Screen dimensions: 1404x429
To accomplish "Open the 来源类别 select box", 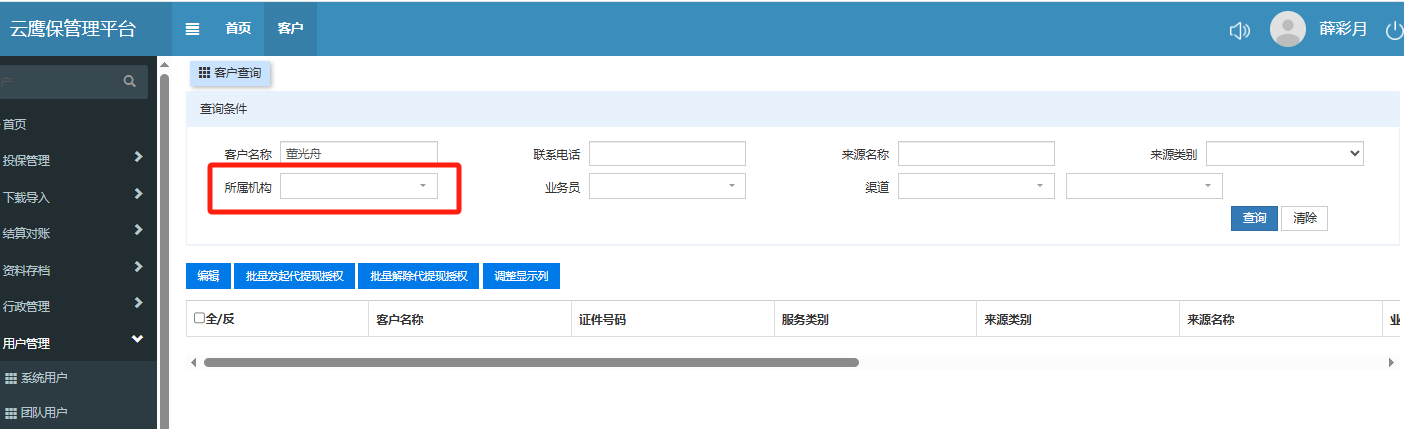I will tap(1285, 153).
